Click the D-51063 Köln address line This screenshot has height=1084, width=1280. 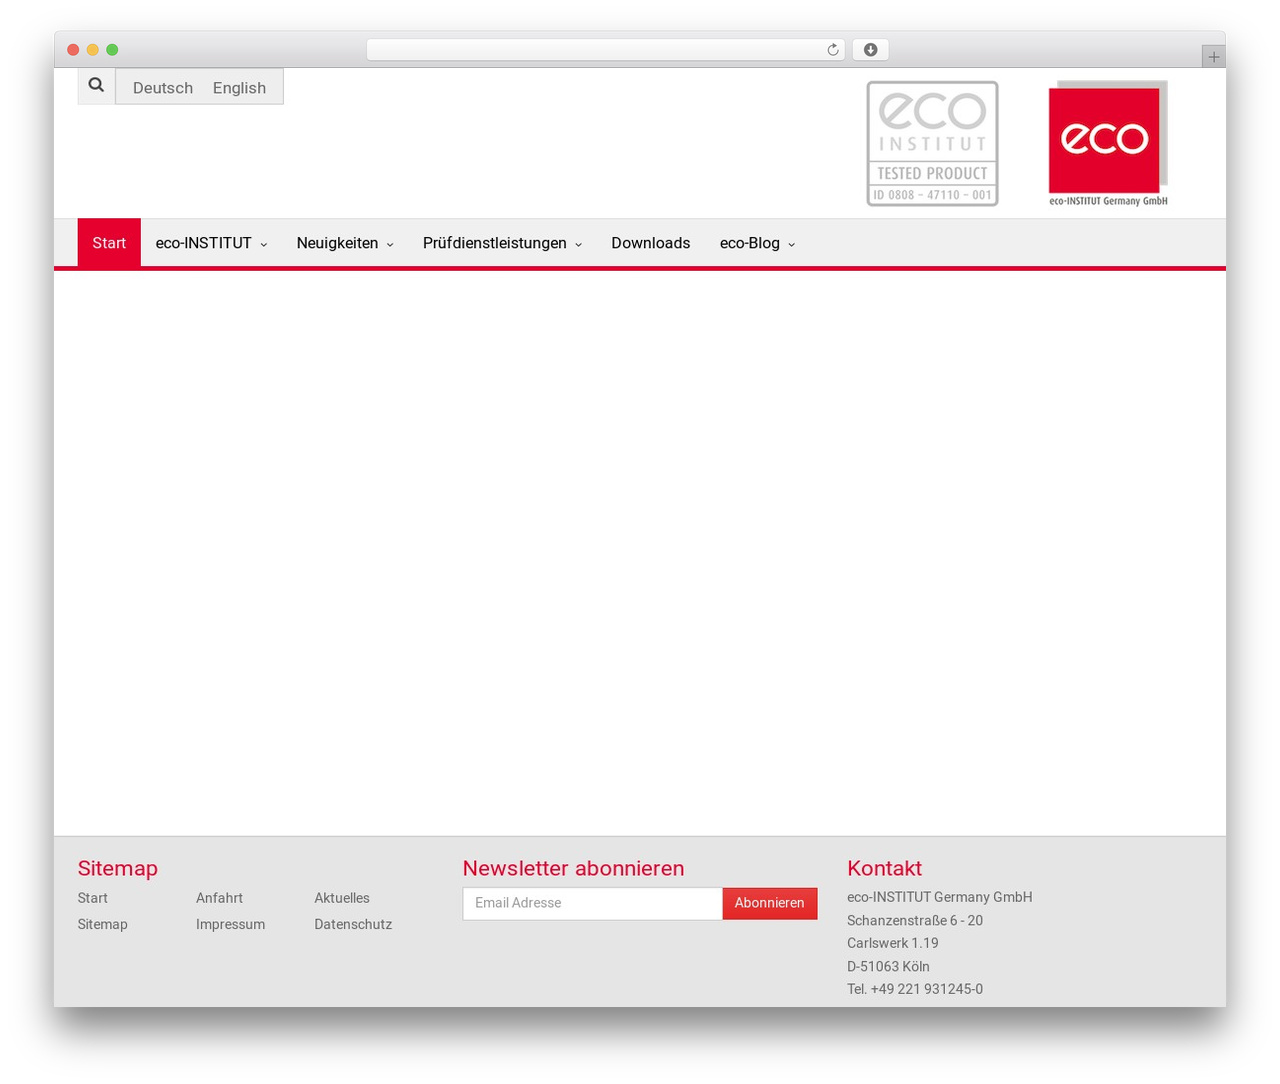click(889, 966)
